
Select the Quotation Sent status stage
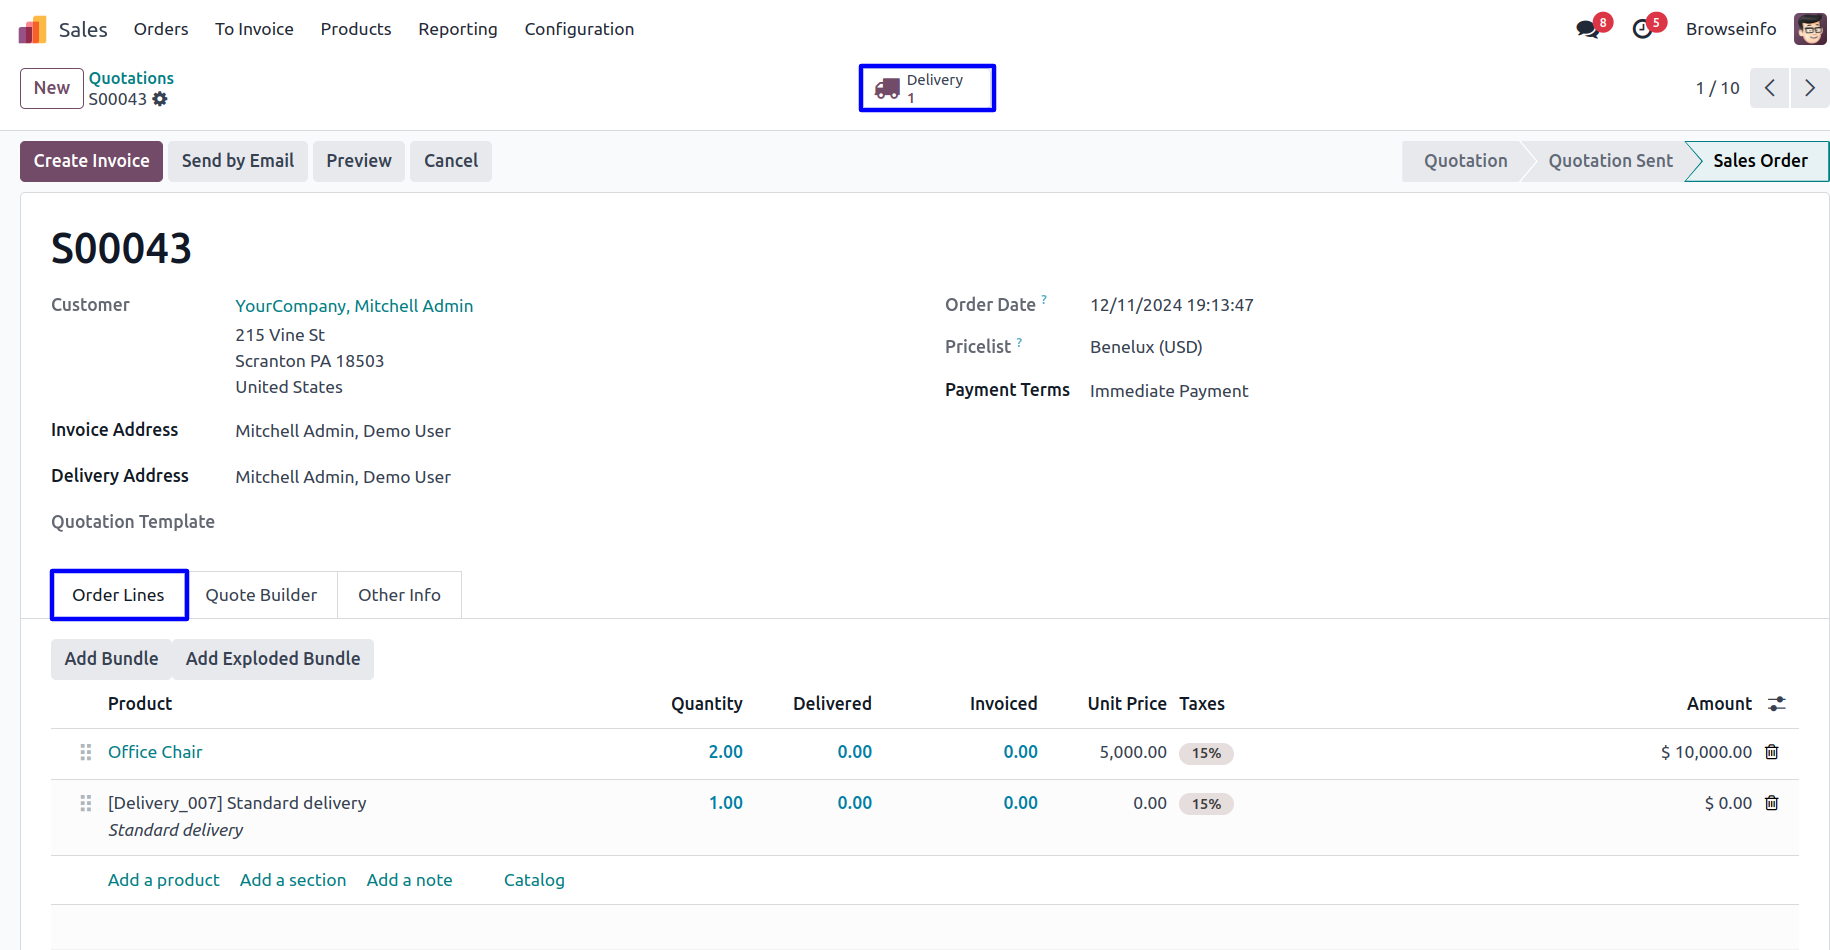point(1609,161)
